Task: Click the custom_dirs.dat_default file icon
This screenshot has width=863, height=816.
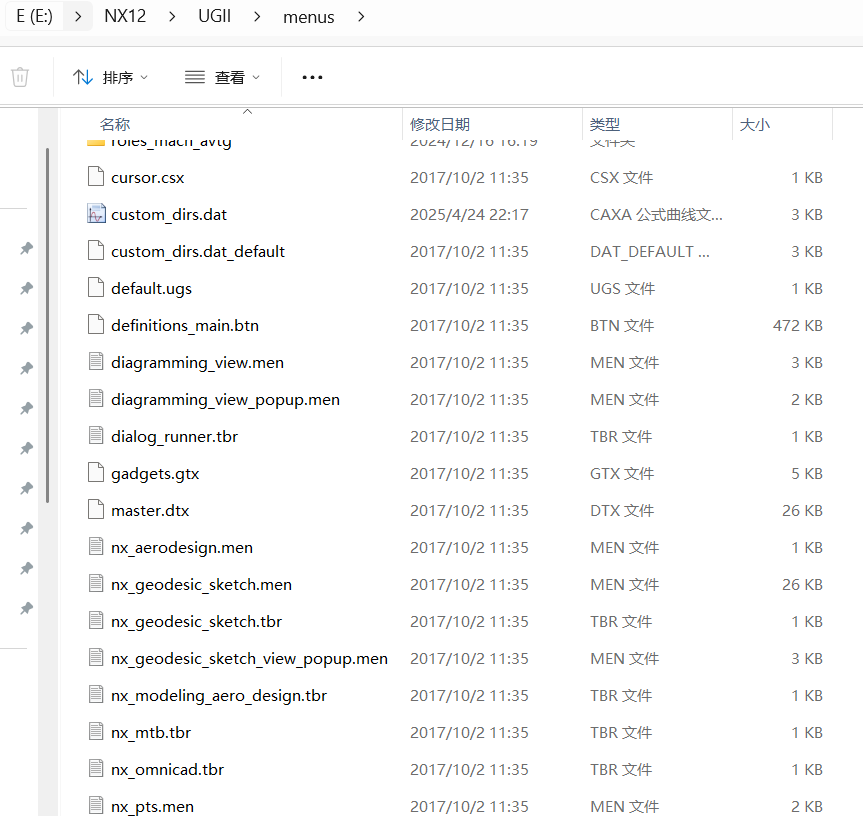Action: pyautogui.click(x=96, y=250)
